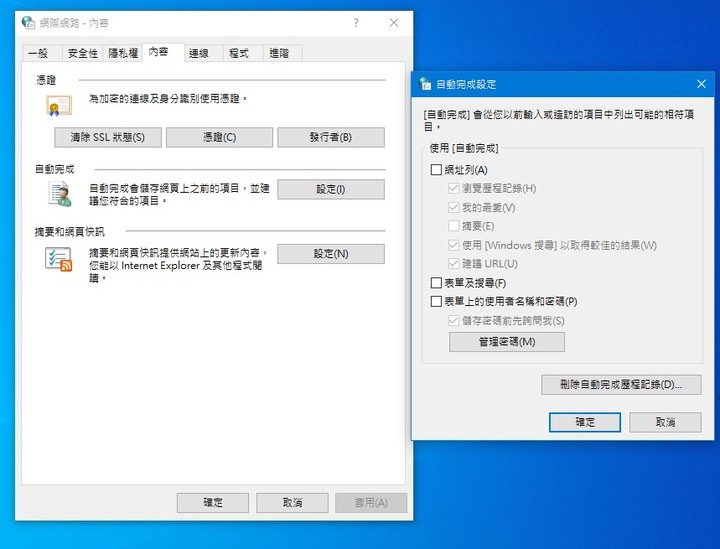The height and width of the screenshot is (549, 720).
Task: Switch to the 一般 tab
Action: [x=42, y=53]
